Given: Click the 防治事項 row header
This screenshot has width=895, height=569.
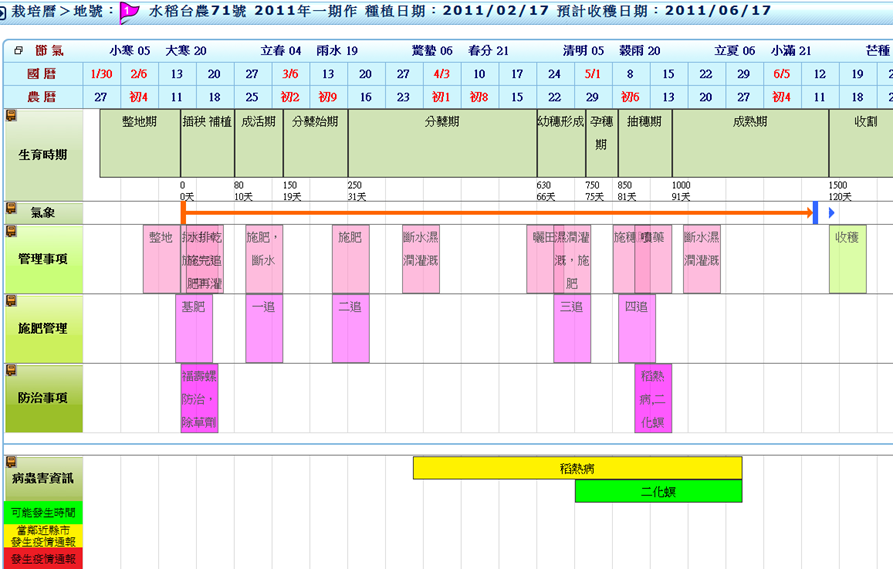Looking at the screenshot, I should click(x=43, y=398).
